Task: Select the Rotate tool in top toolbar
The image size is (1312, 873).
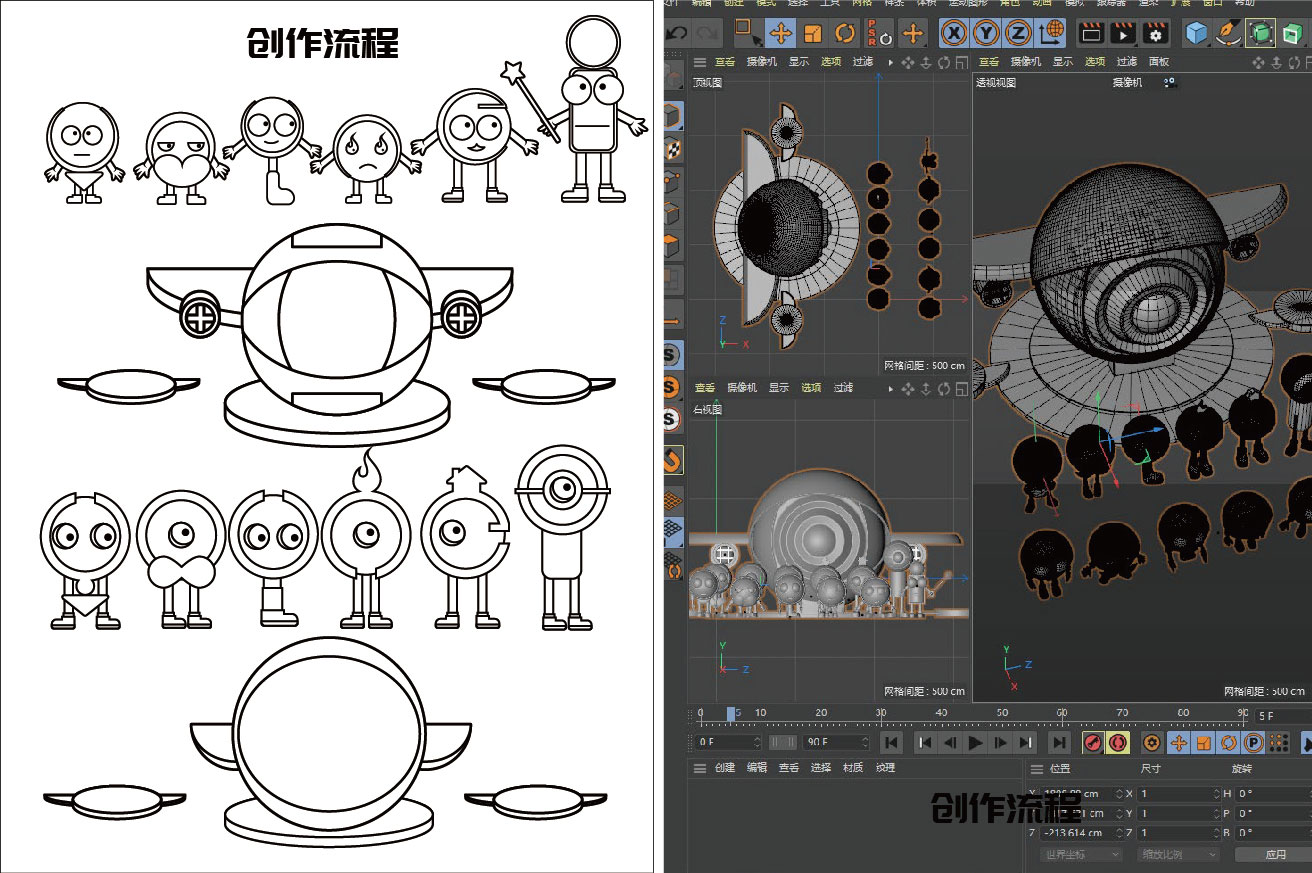Action: [x=845, y=33]
